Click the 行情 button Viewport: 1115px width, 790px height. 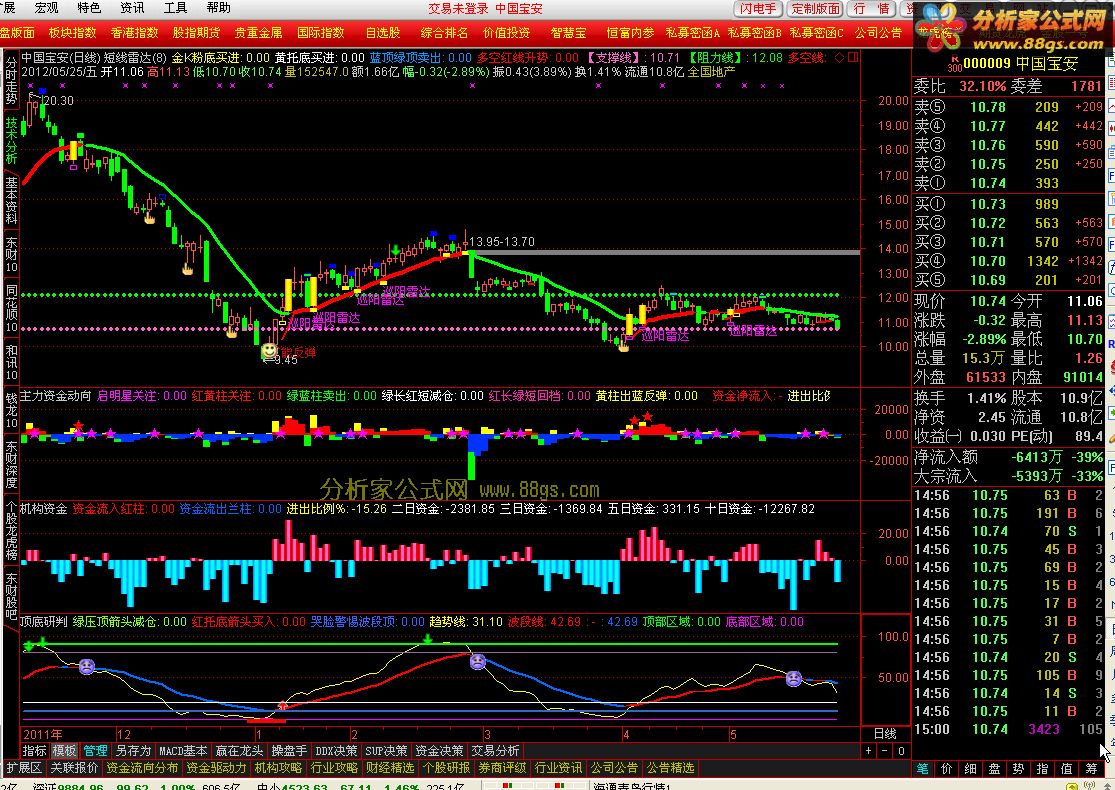point(872,9)
